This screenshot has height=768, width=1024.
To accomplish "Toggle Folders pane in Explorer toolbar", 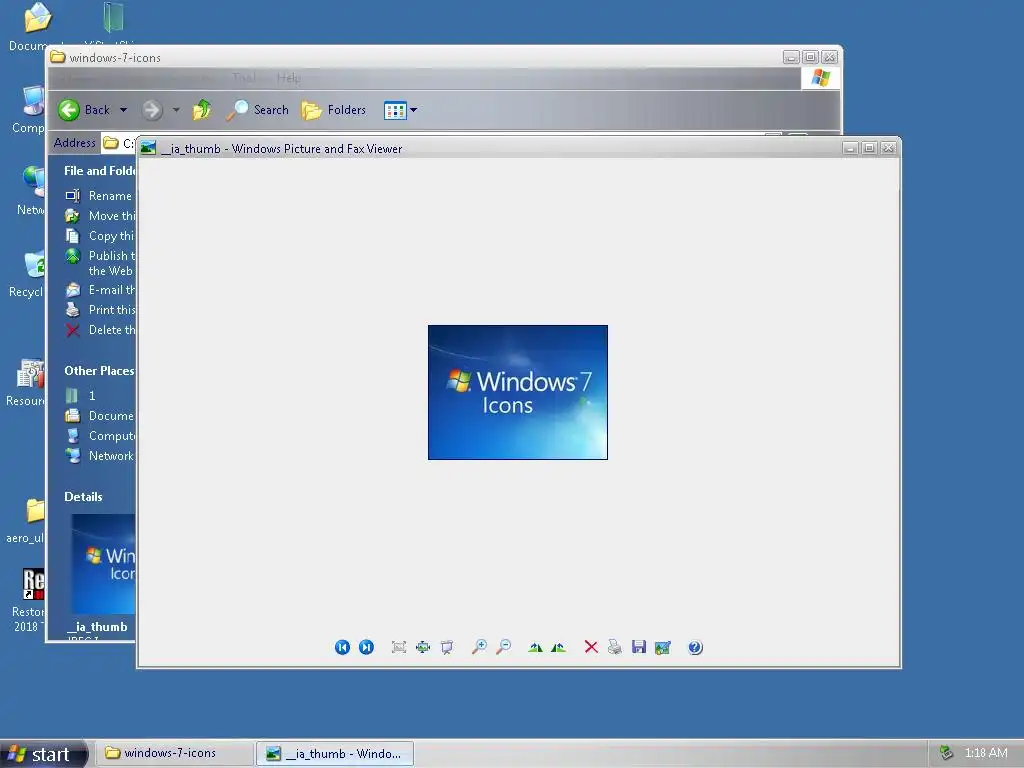I will (x=334, y=110).
